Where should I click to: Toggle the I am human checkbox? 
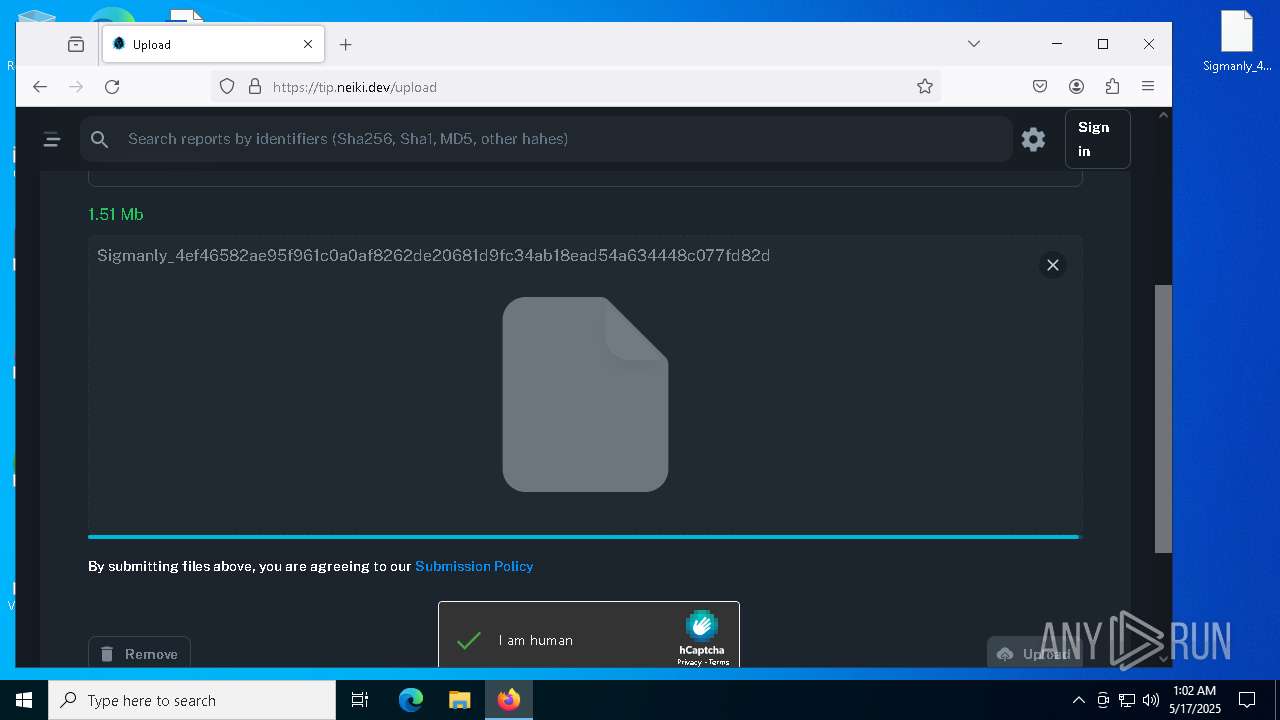(x=469, y=641)
